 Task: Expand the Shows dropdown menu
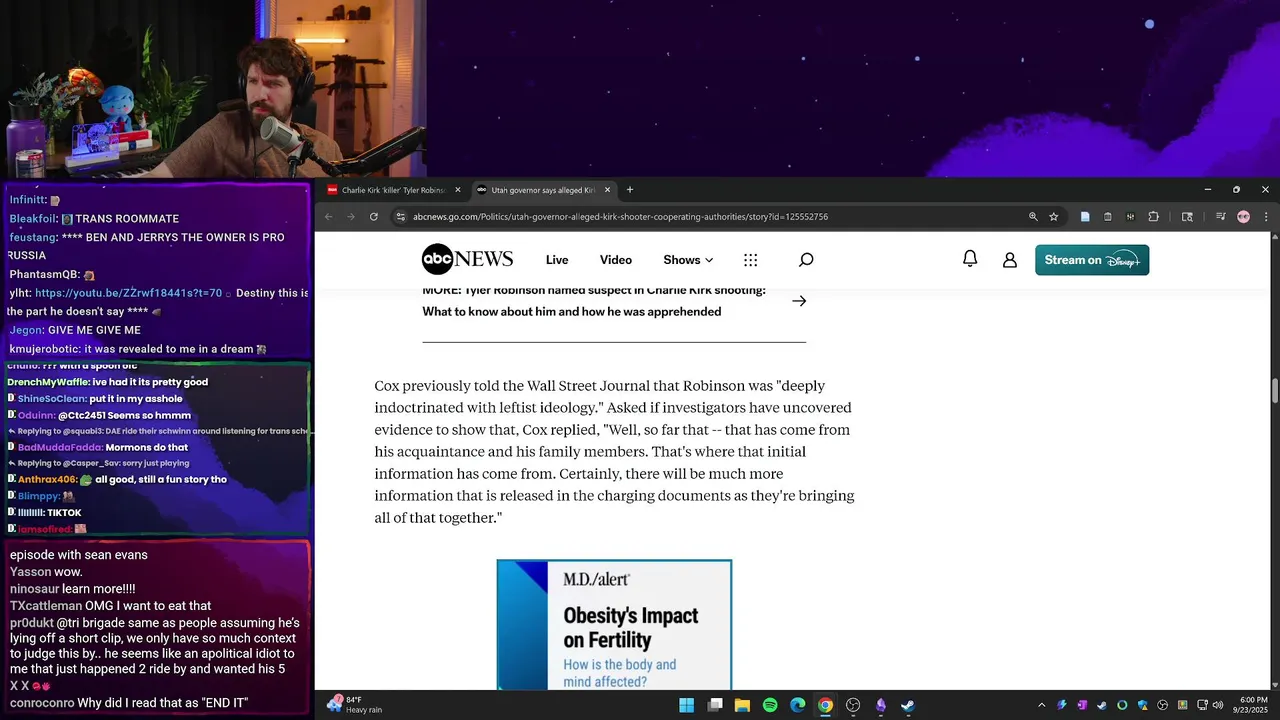click(688, 260)
